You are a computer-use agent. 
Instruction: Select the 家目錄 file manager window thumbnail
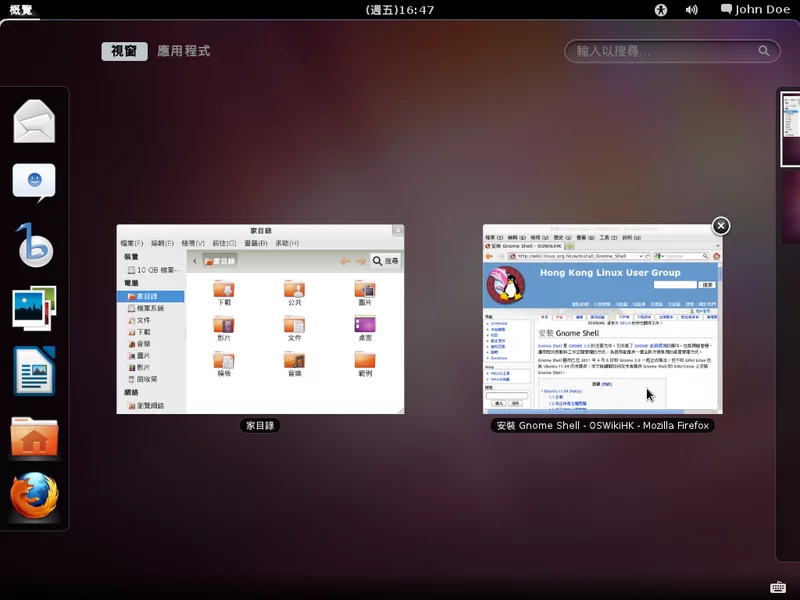[x=260, y=319]
